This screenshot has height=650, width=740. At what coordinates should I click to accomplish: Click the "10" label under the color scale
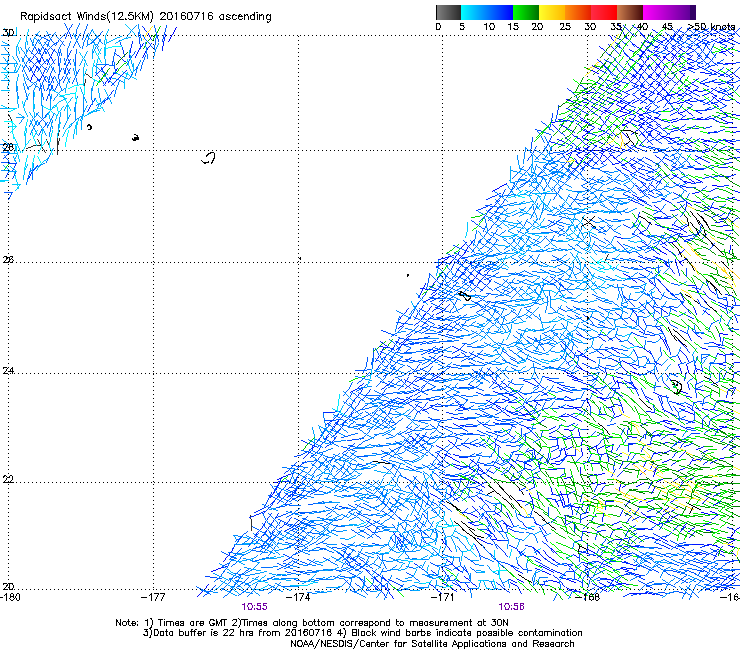[x=489, y=27]
